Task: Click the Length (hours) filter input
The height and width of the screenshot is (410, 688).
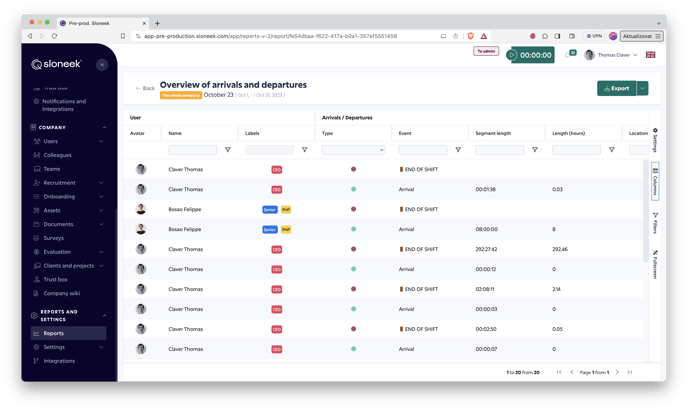Action: click(x=577, y=150)
